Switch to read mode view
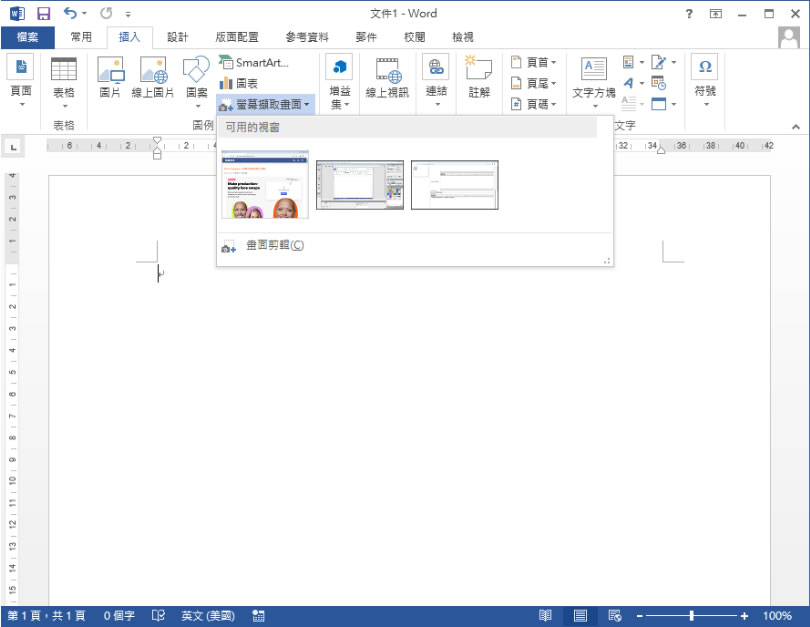The image size is (810, 627). (x=546, y=616)
